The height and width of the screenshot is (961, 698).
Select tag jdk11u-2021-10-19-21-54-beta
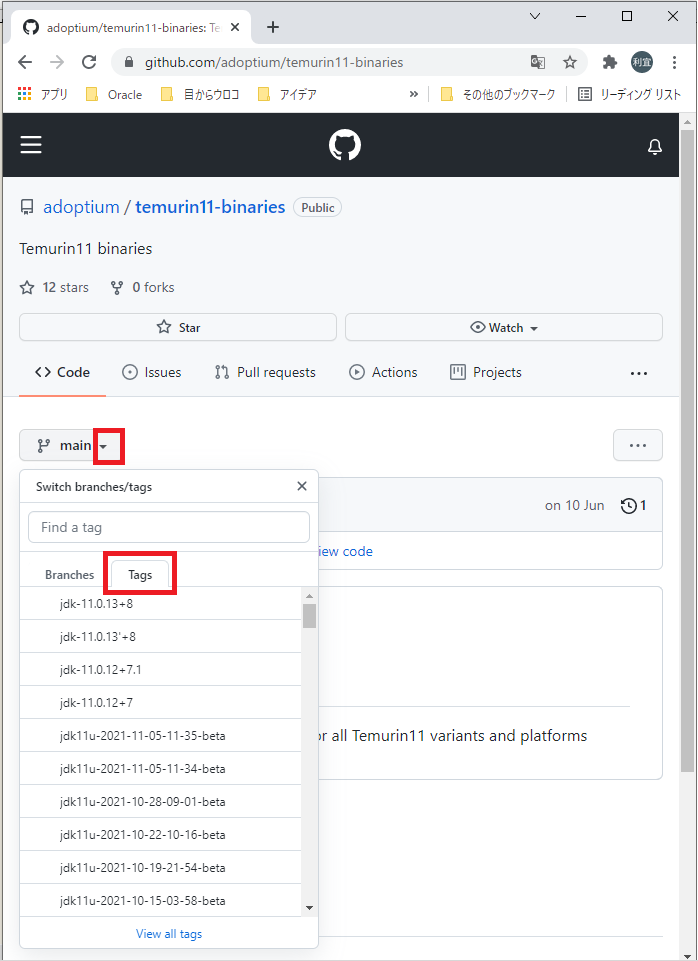(161, 868)
